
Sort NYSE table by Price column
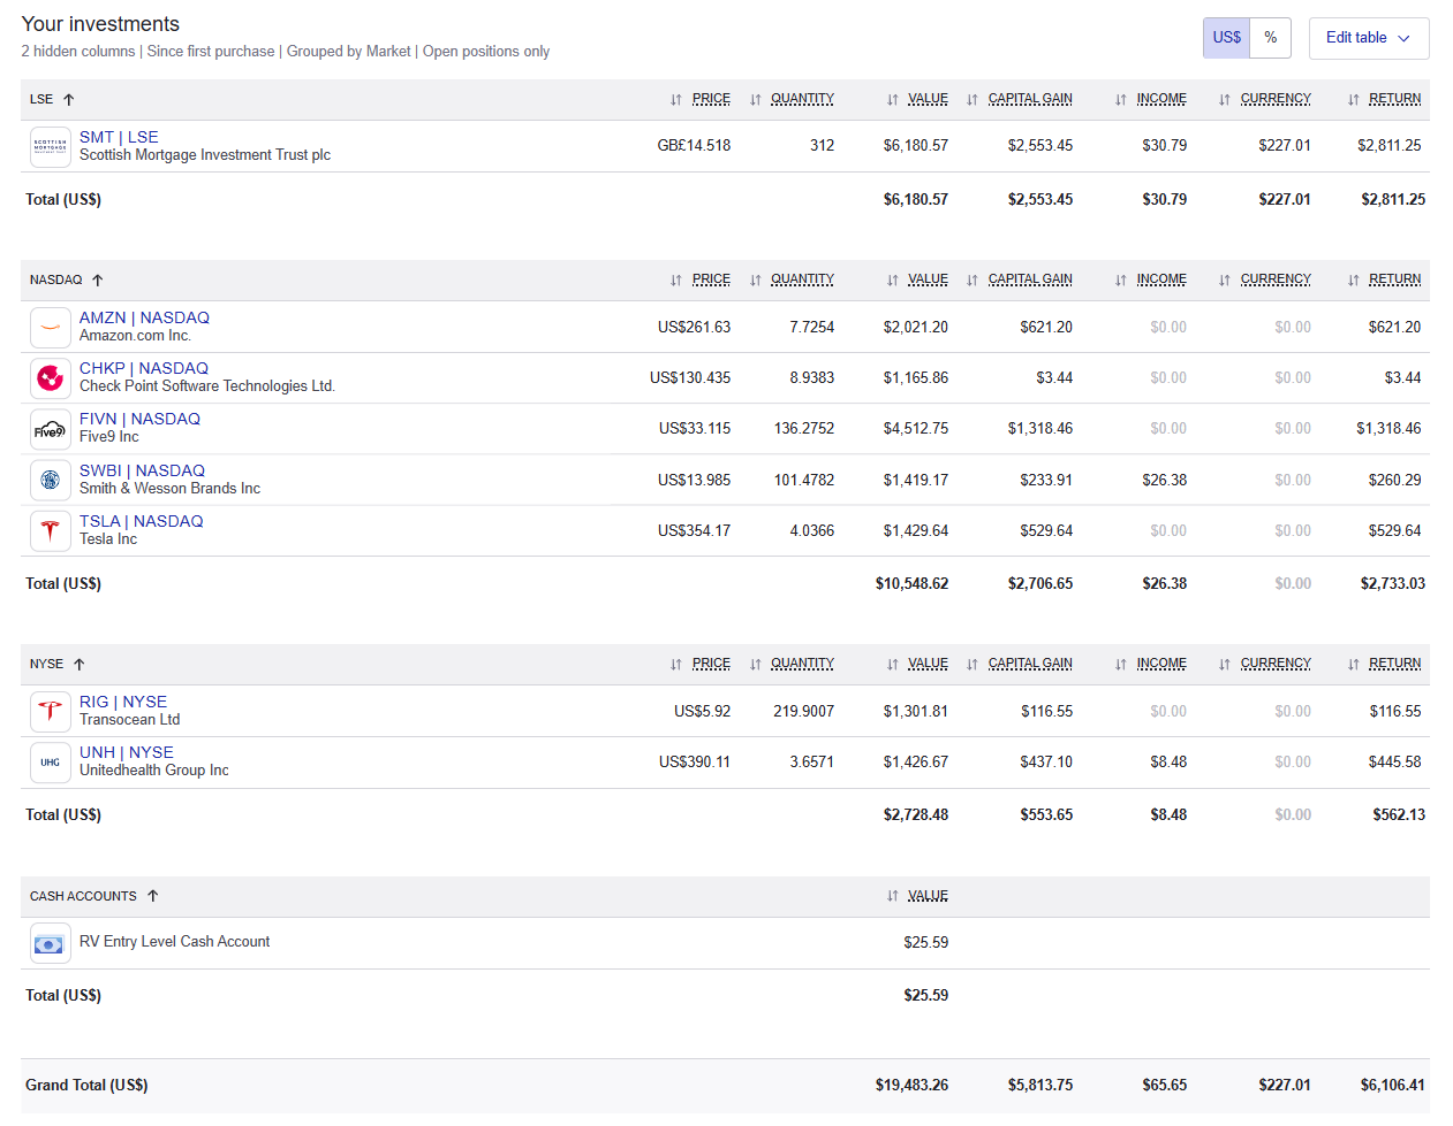[x=701, y=663]
